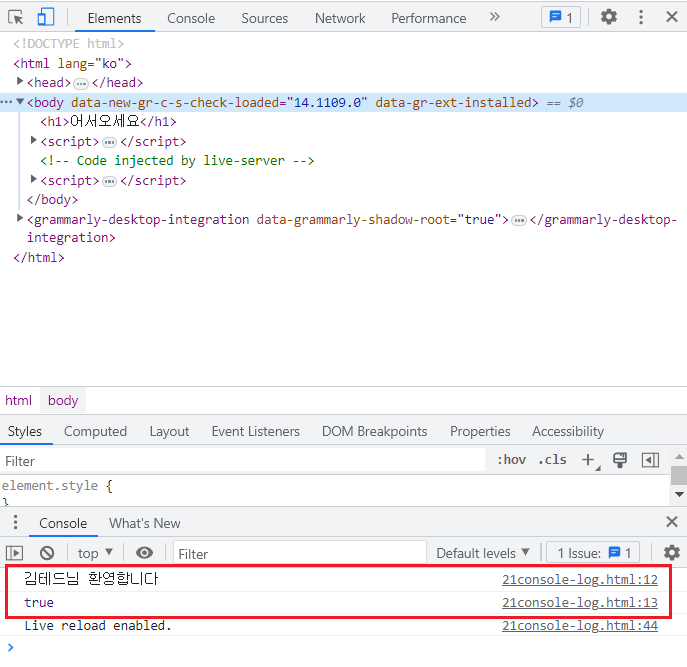Image resolution: width=687 pixels, height=667 pixels.
Task: Open the top JavaScript context dropdown
Action: click(95, 553)
